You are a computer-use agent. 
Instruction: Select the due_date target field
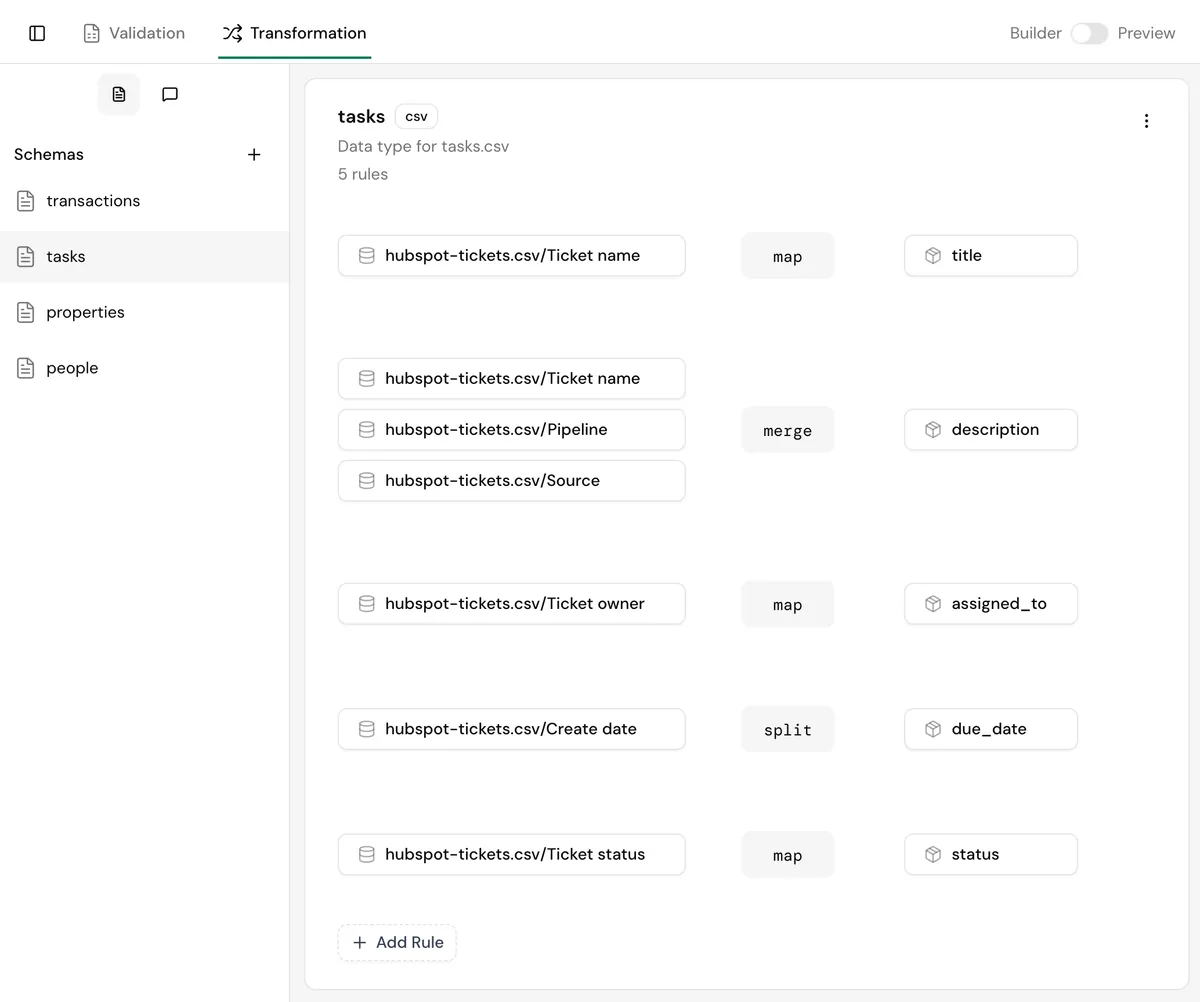(991, 729)
